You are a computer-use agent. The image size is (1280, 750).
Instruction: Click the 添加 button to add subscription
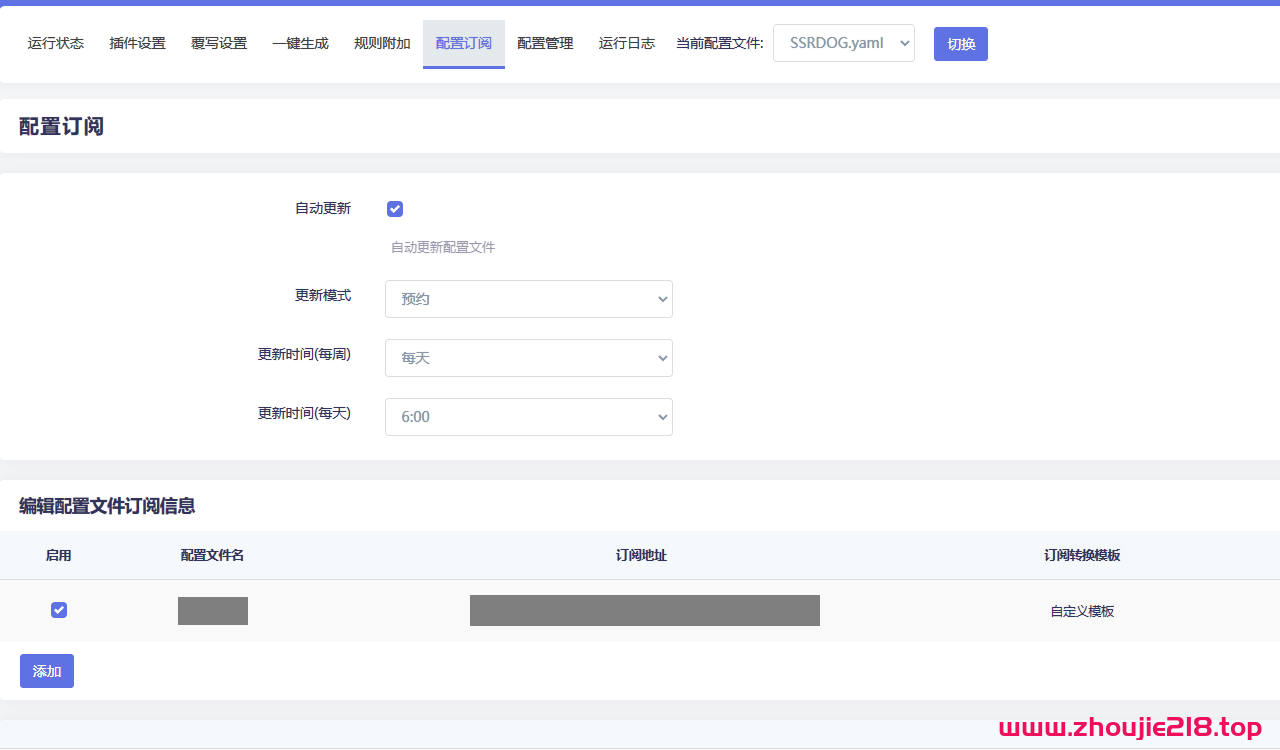[46, 670]
